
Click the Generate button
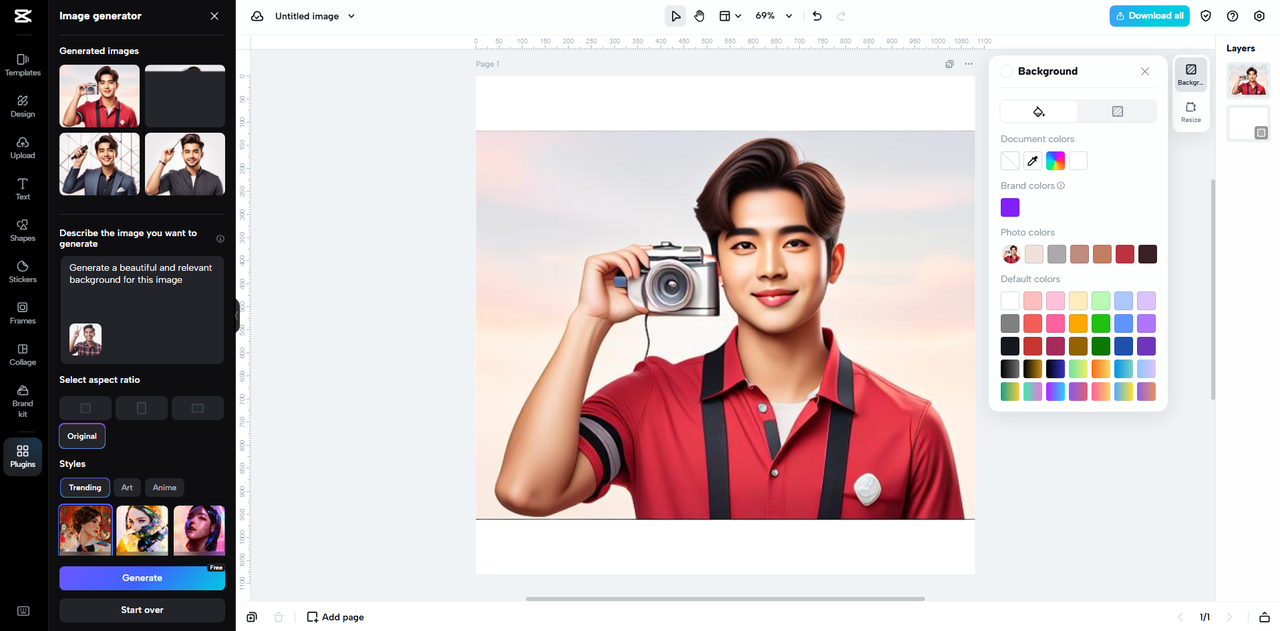142,578
